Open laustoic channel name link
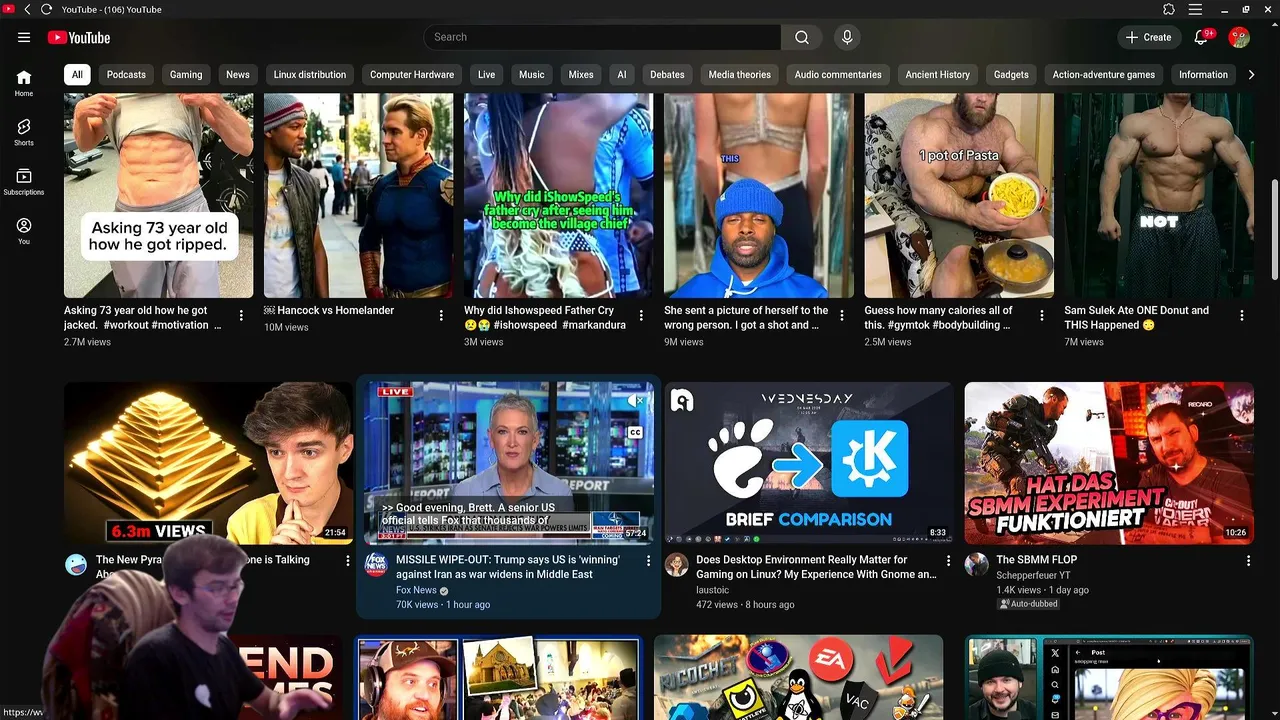 coord(713,590)
